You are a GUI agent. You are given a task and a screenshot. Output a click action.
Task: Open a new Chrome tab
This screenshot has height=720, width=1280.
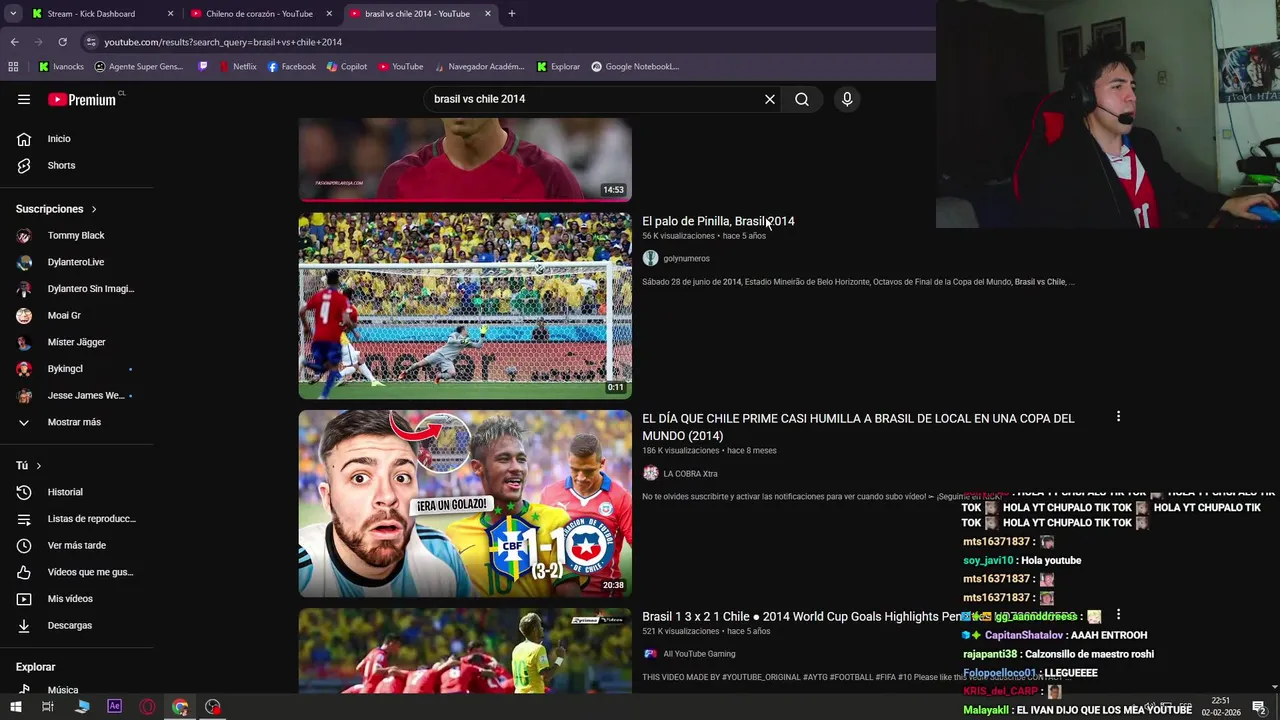511,14
